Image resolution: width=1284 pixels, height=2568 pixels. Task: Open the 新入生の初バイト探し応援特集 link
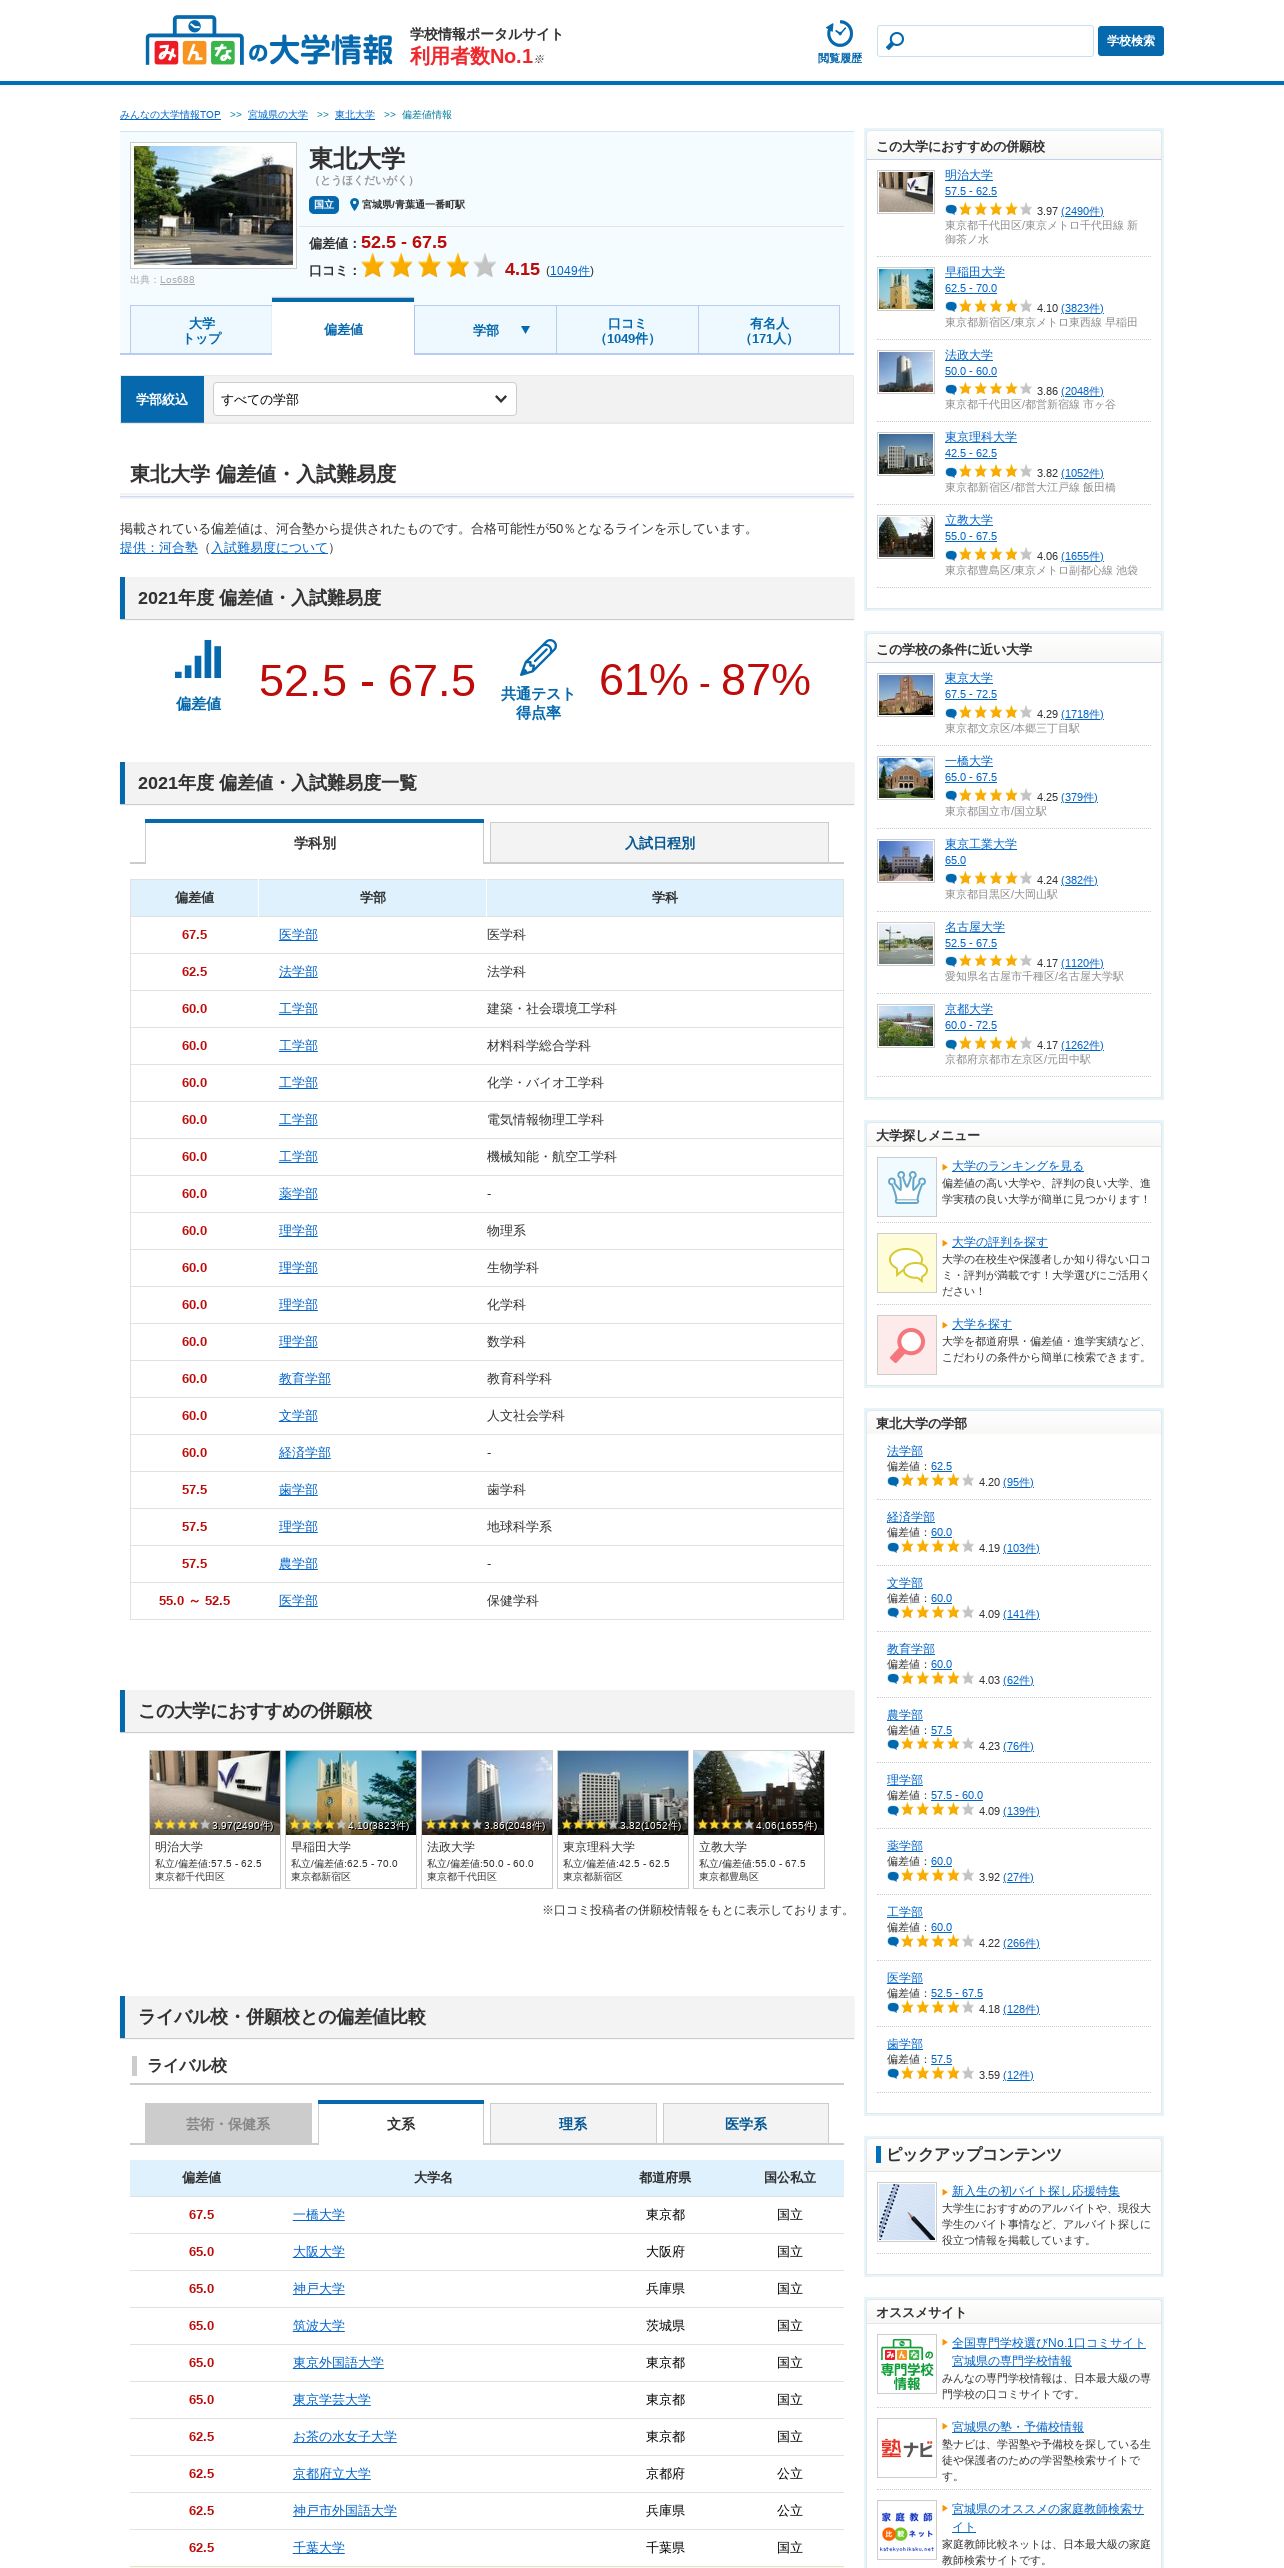pyautogui.click(x=1035, y=2191)
